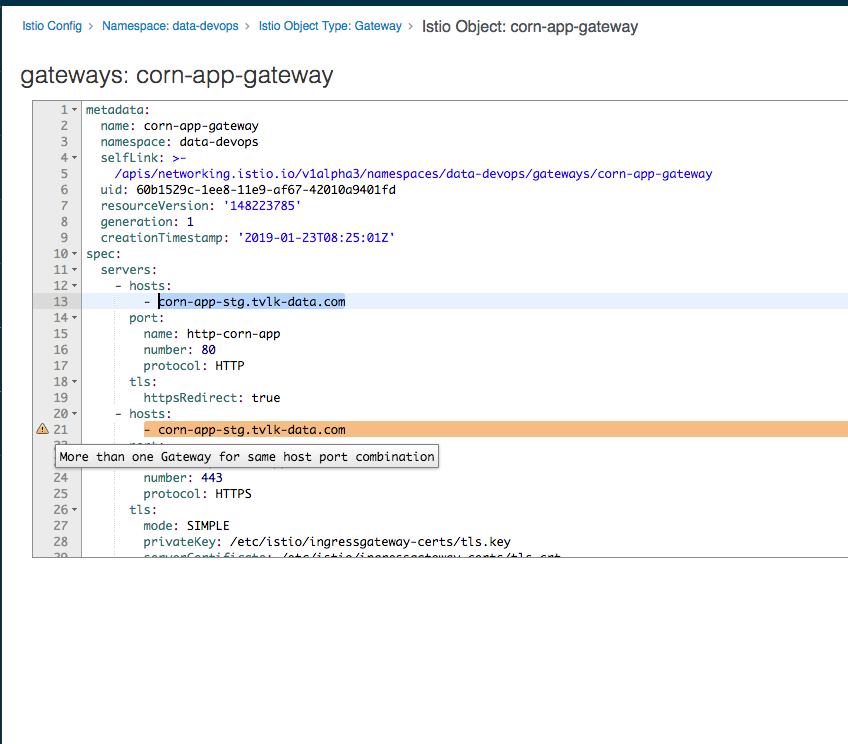
Task: Click httpsRedirect: true on line 19
Action: 211,397
